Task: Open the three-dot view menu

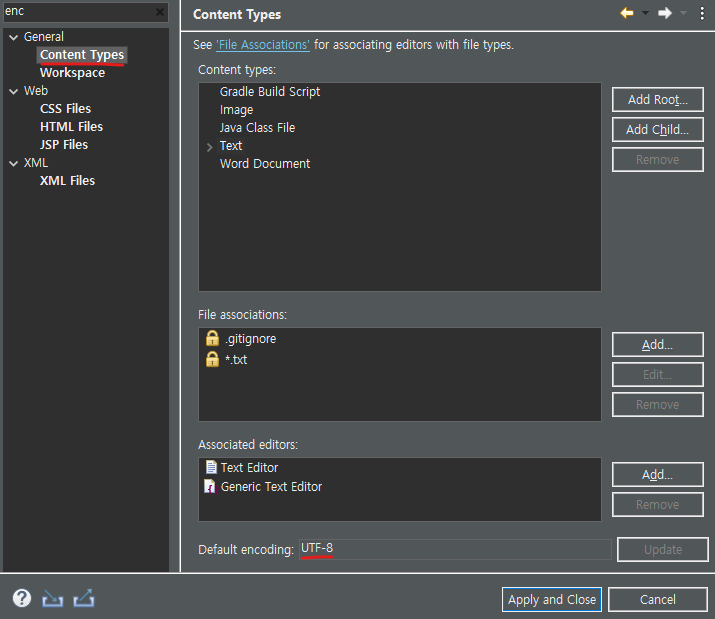Action: pyautogui.click(x=702, y=13)
